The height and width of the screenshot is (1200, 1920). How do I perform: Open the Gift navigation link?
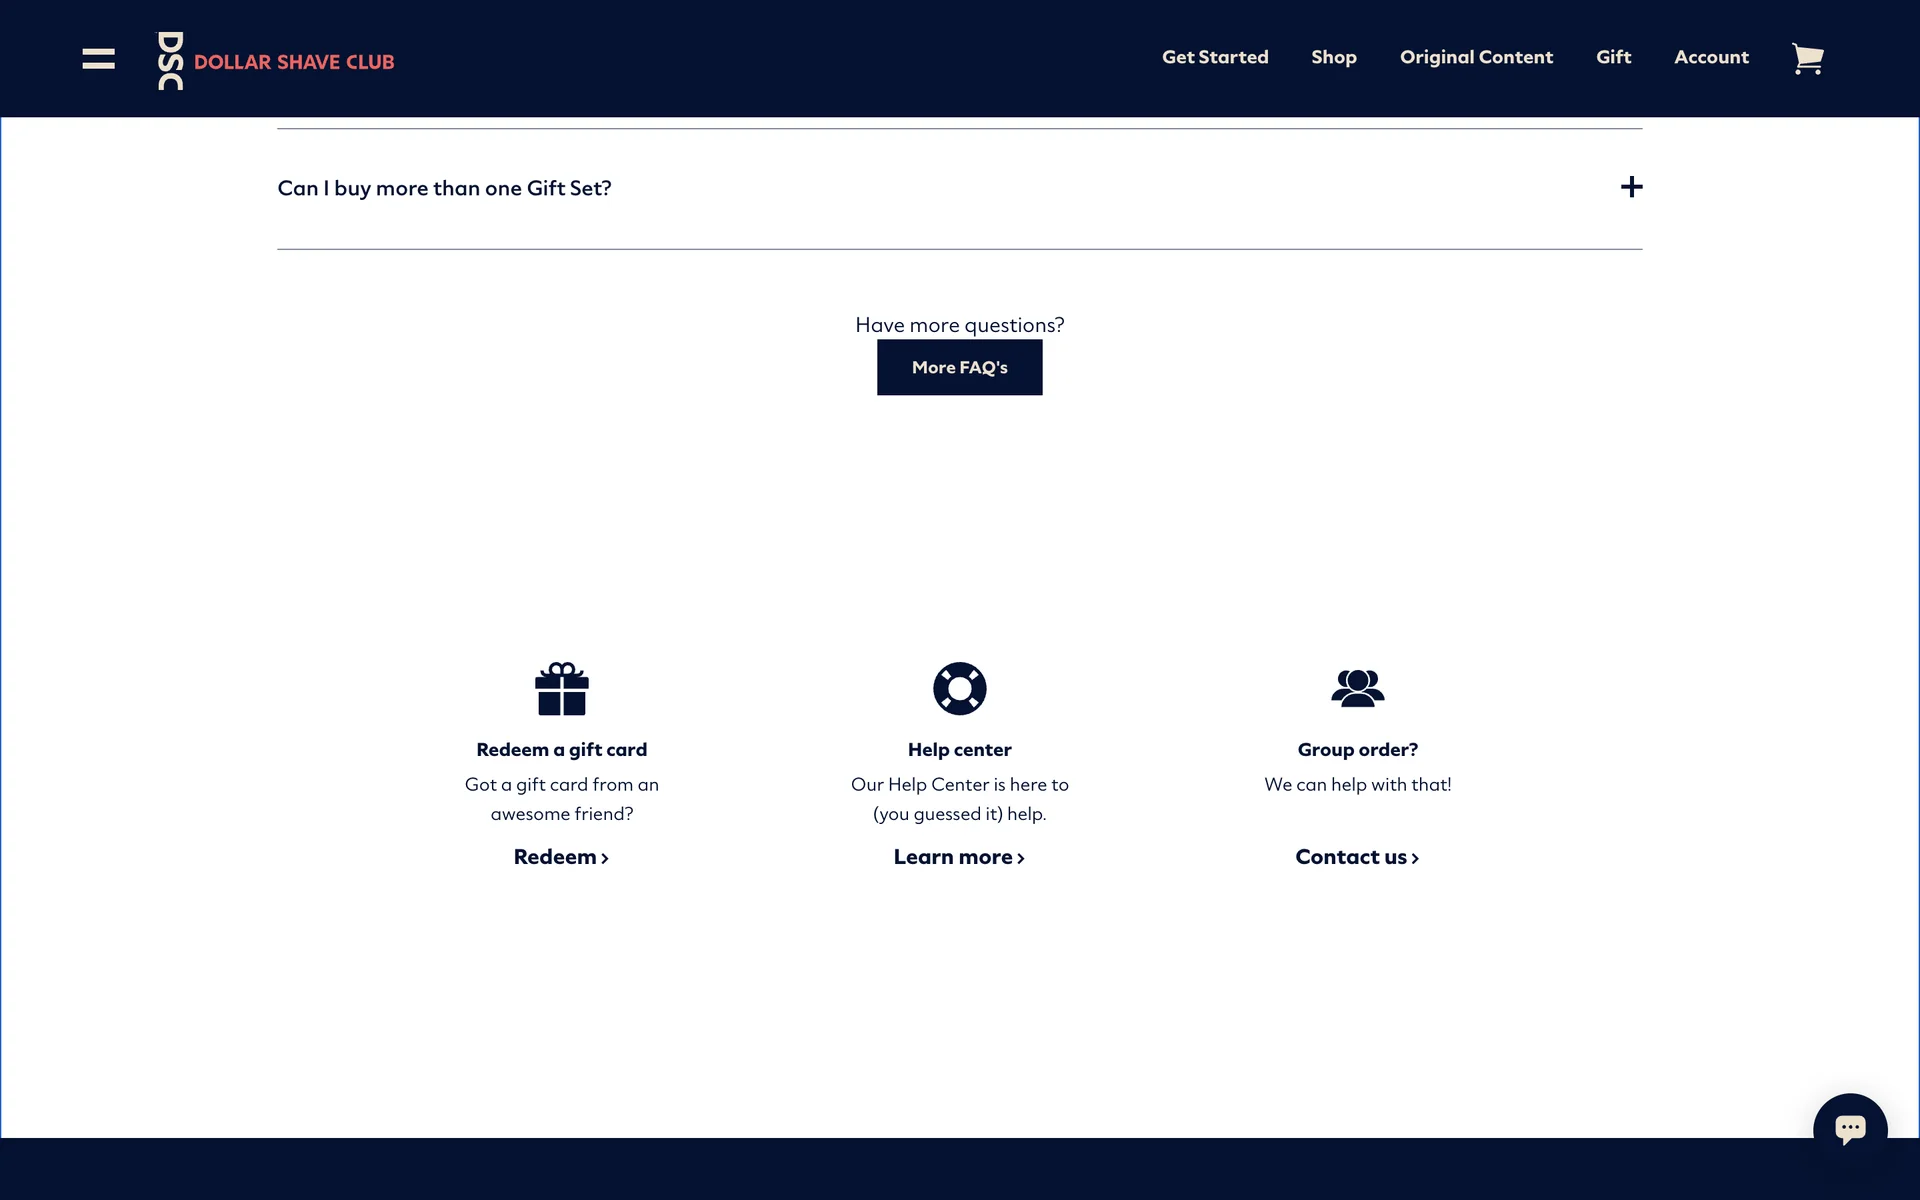1613,57
